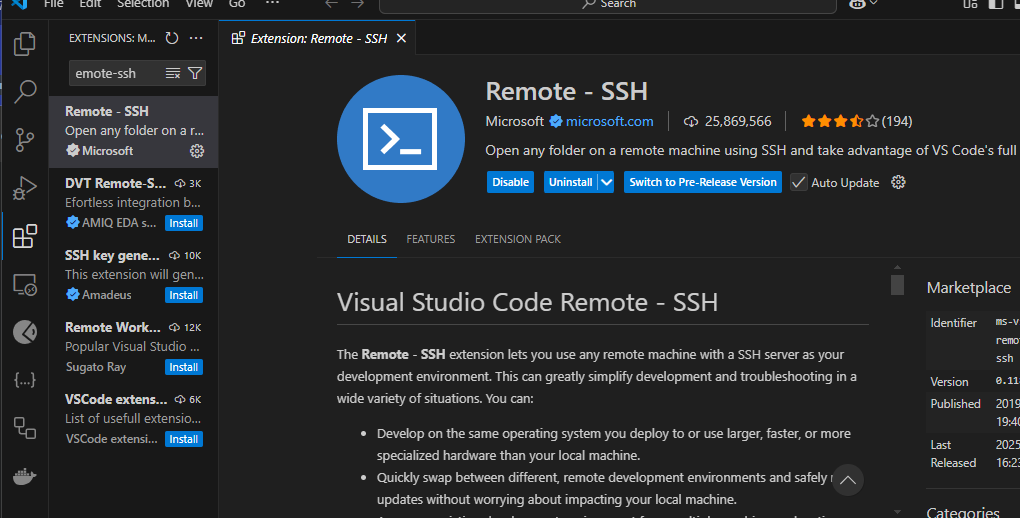
Task: Click the star rating of the extension
Action: (840, 121)
